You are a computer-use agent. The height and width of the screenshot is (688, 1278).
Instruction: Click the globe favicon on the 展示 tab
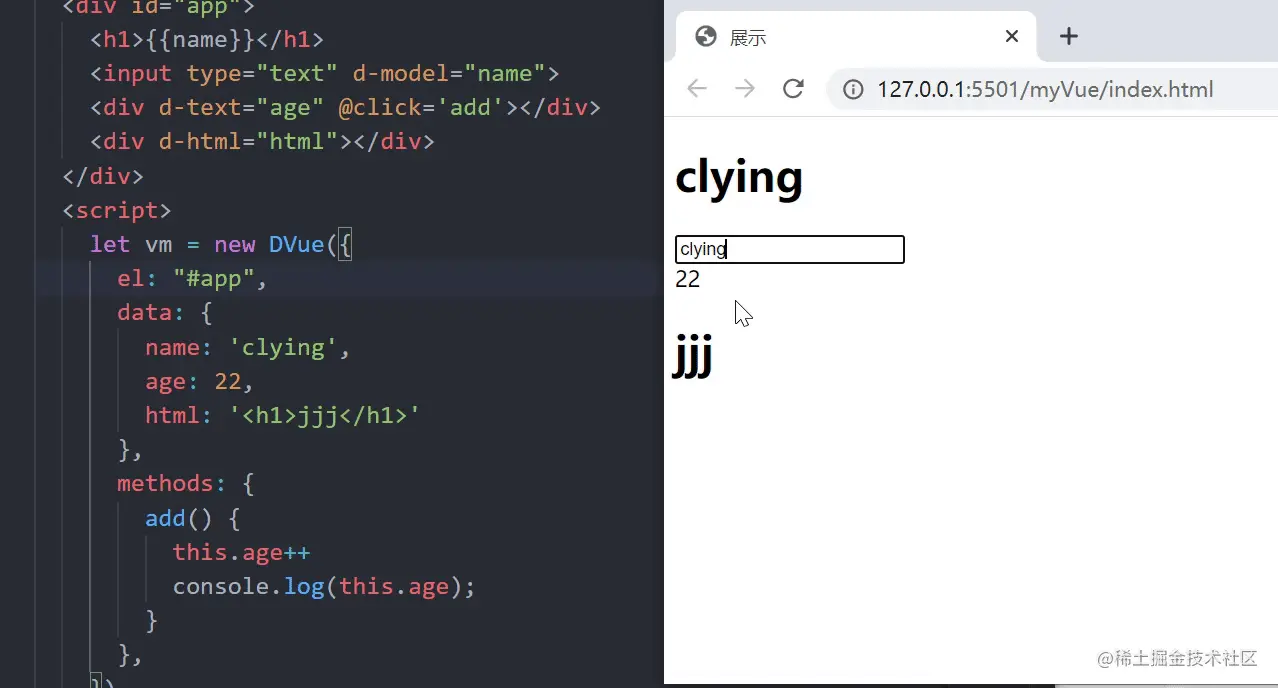click(706, 37)
